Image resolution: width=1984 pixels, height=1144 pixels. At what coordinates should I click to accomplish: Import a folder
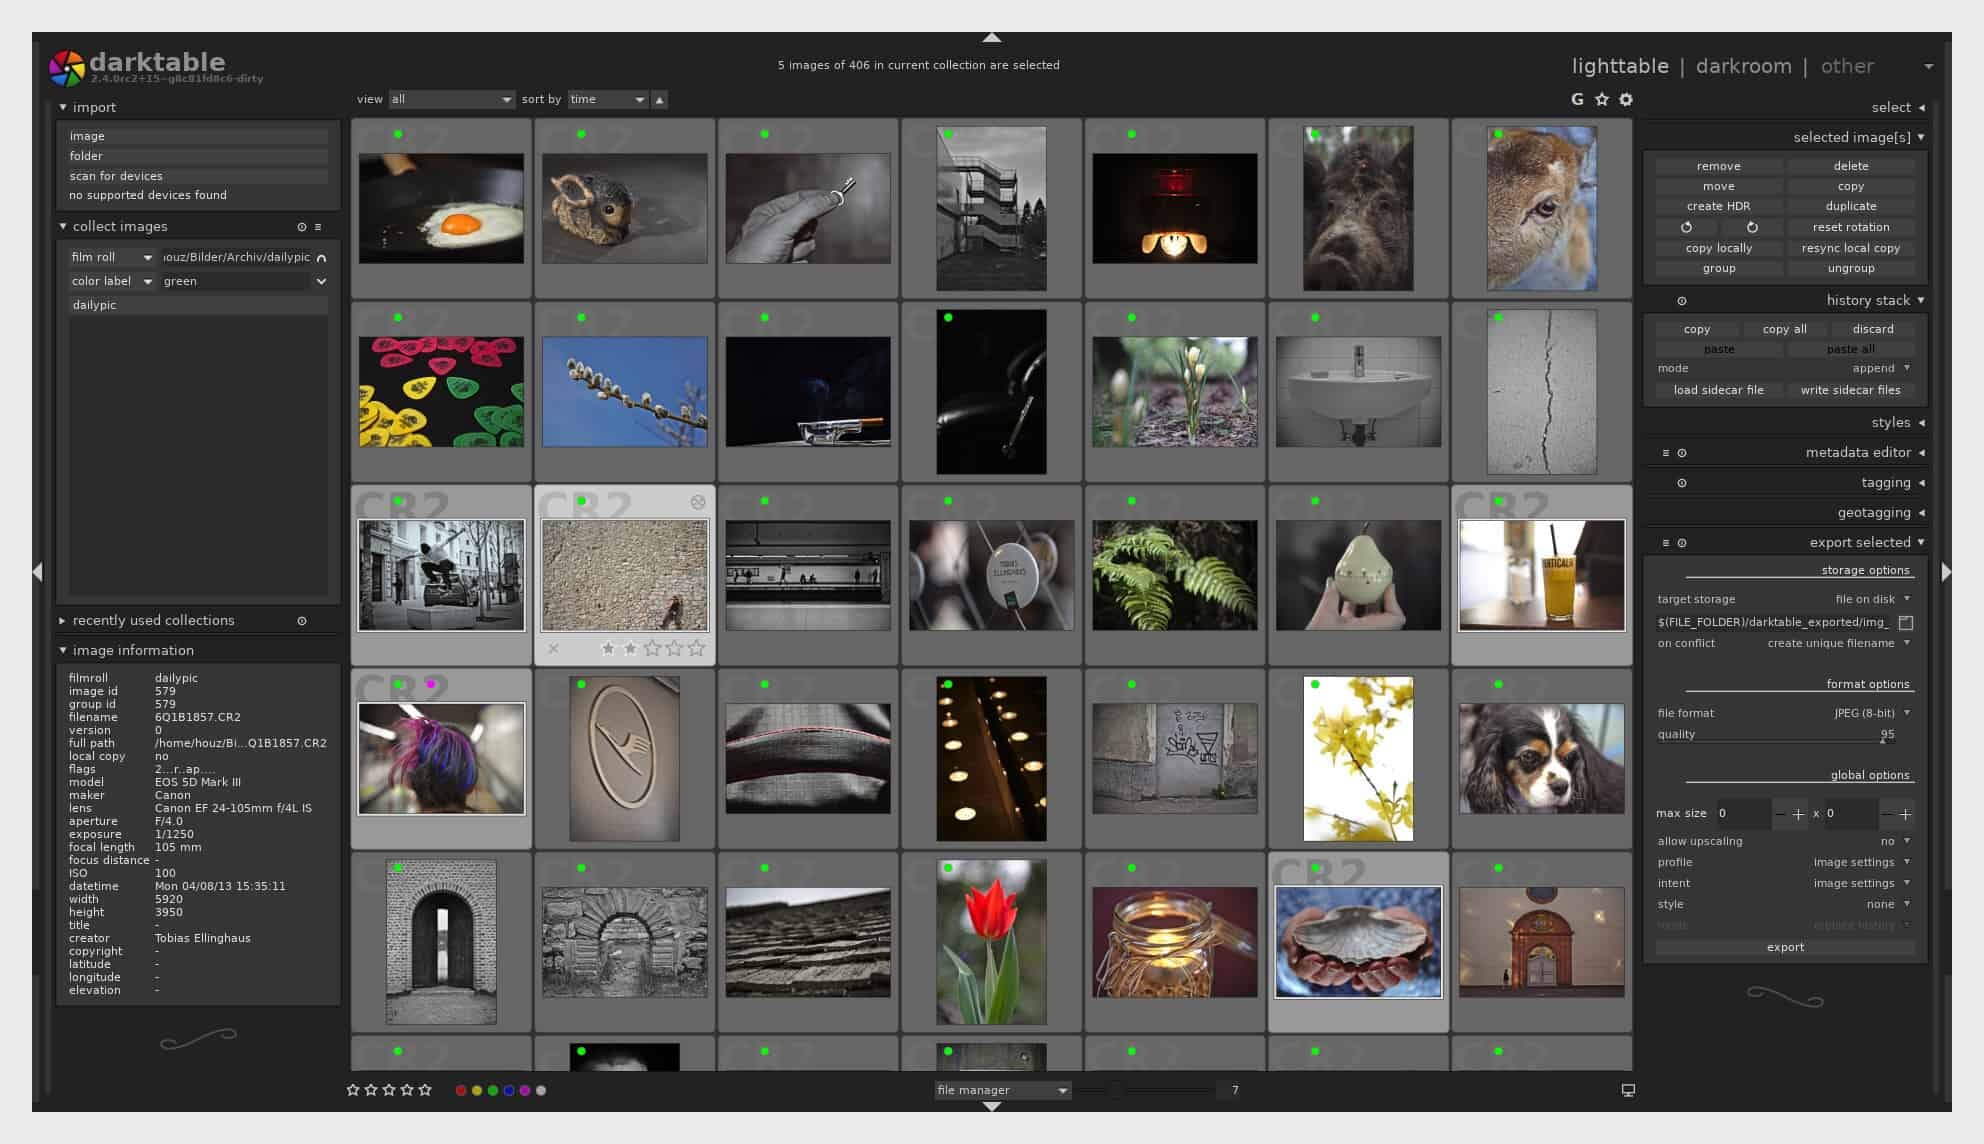click(197, 156)
